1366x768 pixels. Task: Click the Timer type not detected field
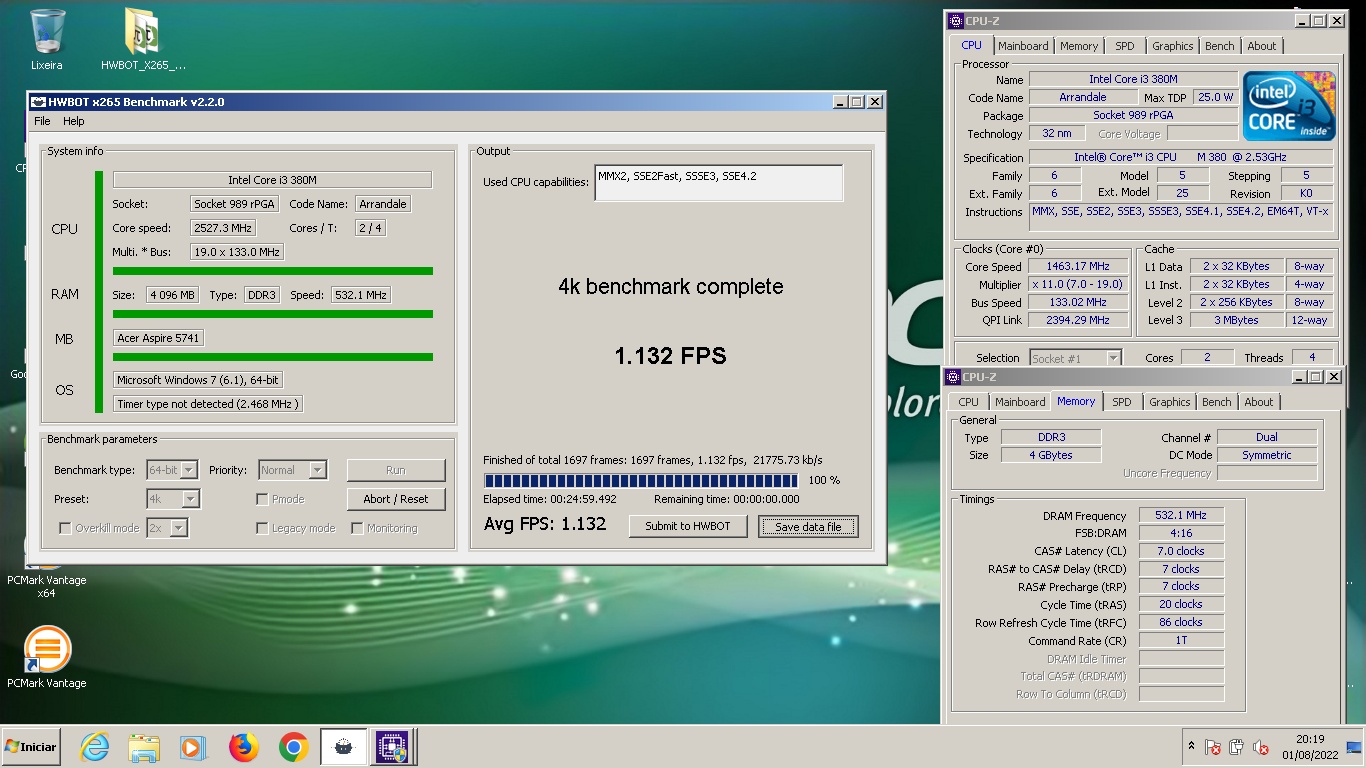[207, 404]
